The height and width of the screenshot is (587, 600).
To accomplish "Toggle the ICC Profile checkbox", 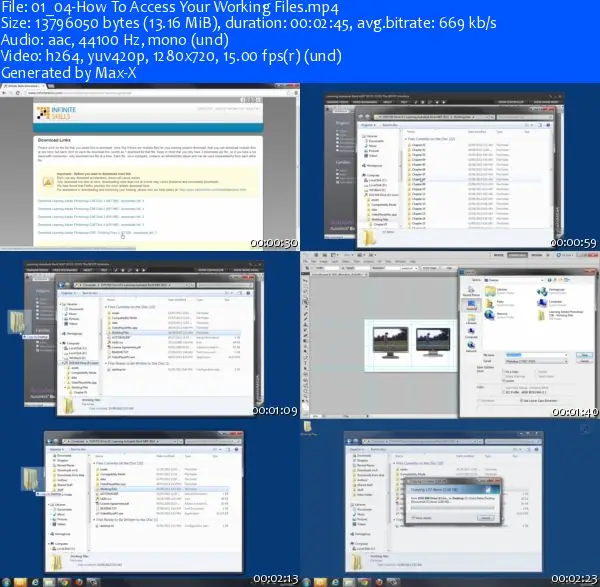I will [504, 392].
